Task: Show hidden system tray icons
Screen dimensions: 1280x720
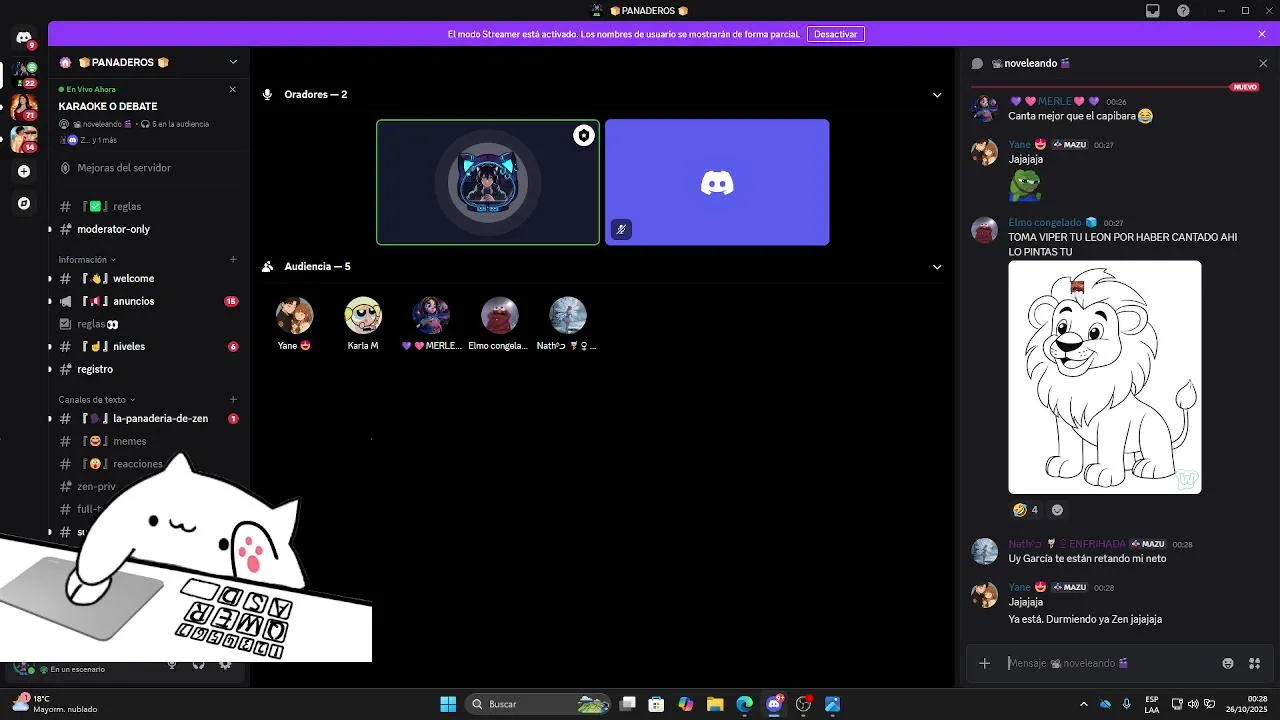Action: tap(1083, 704)
